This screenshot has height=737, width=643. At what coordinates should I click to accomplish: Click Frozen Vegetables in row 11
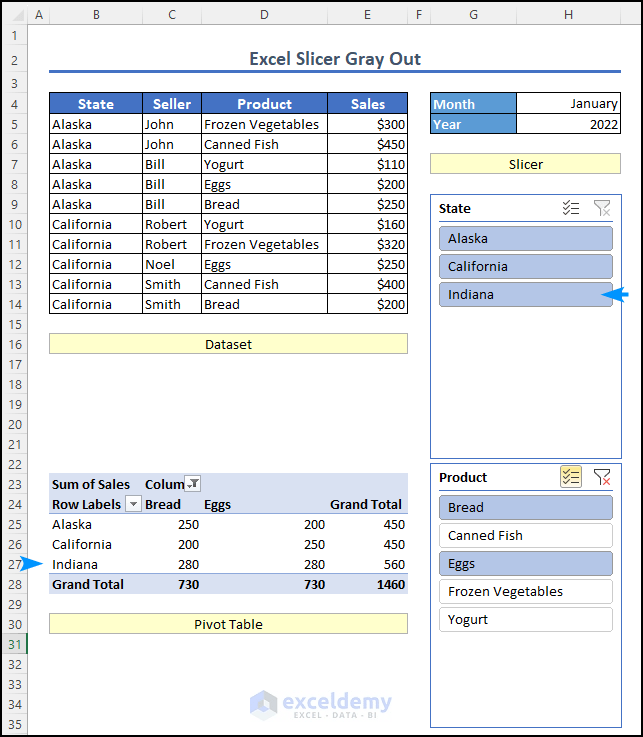[x=264, y=244]
